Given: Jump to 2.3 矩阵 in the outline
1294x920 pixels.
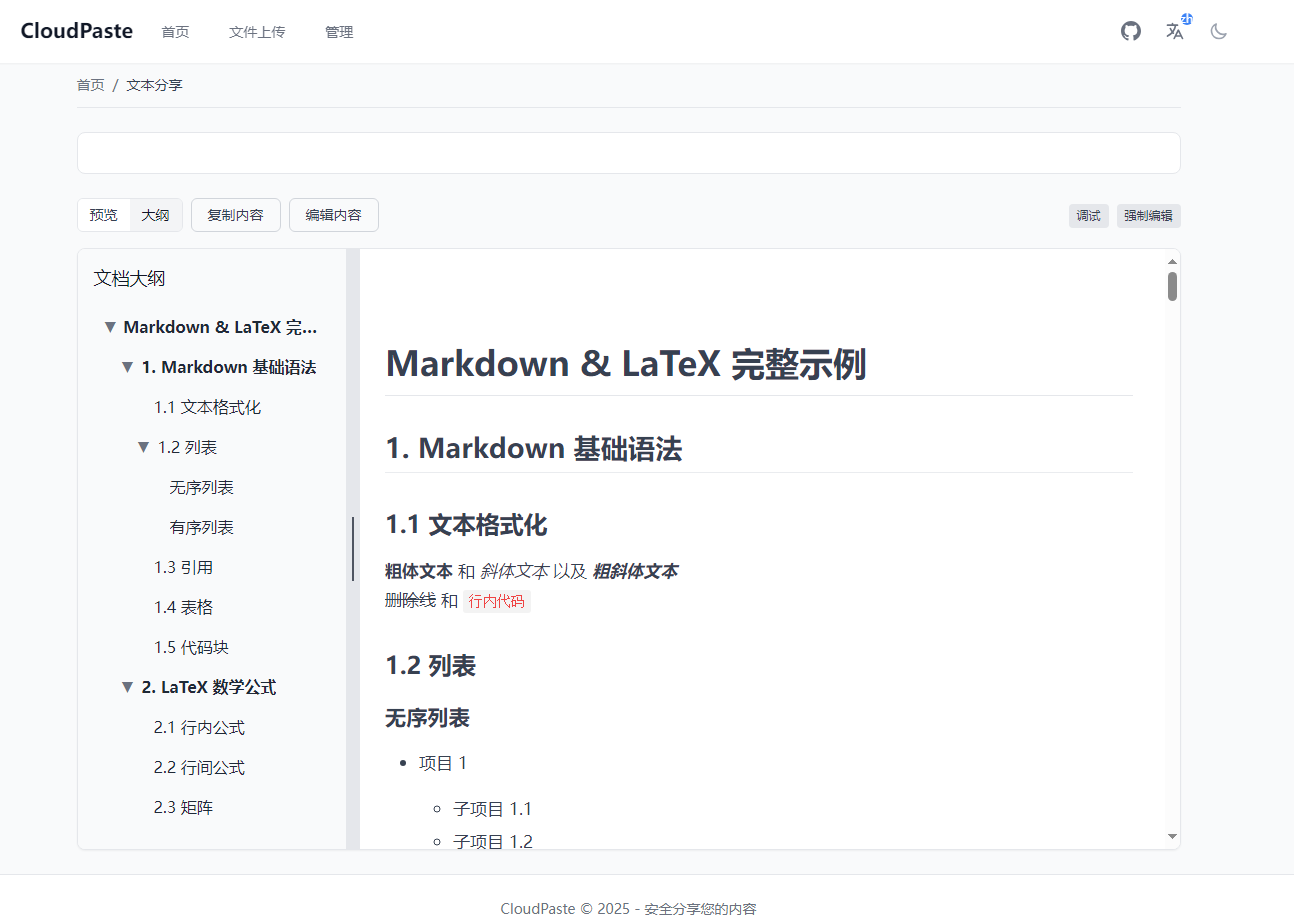Looking at the screenshot, I should 183,807.
